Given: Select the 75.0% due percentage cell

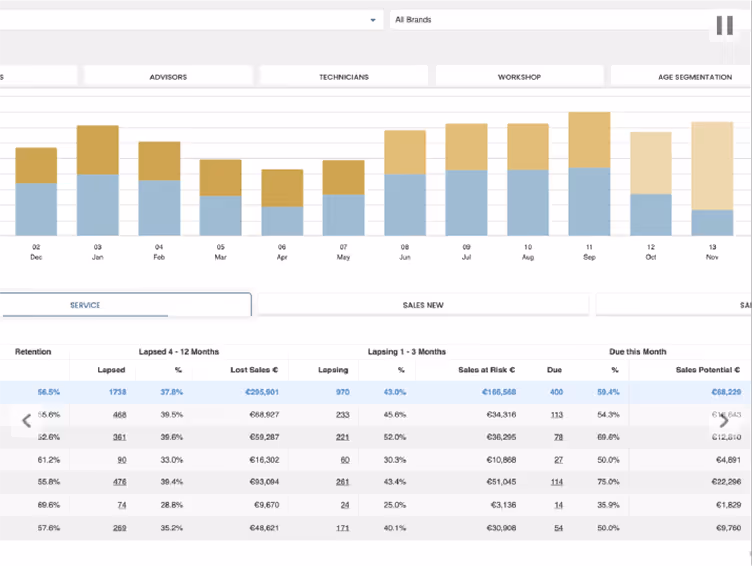Looking at the screenshot, I should click(x=608, y=482).
